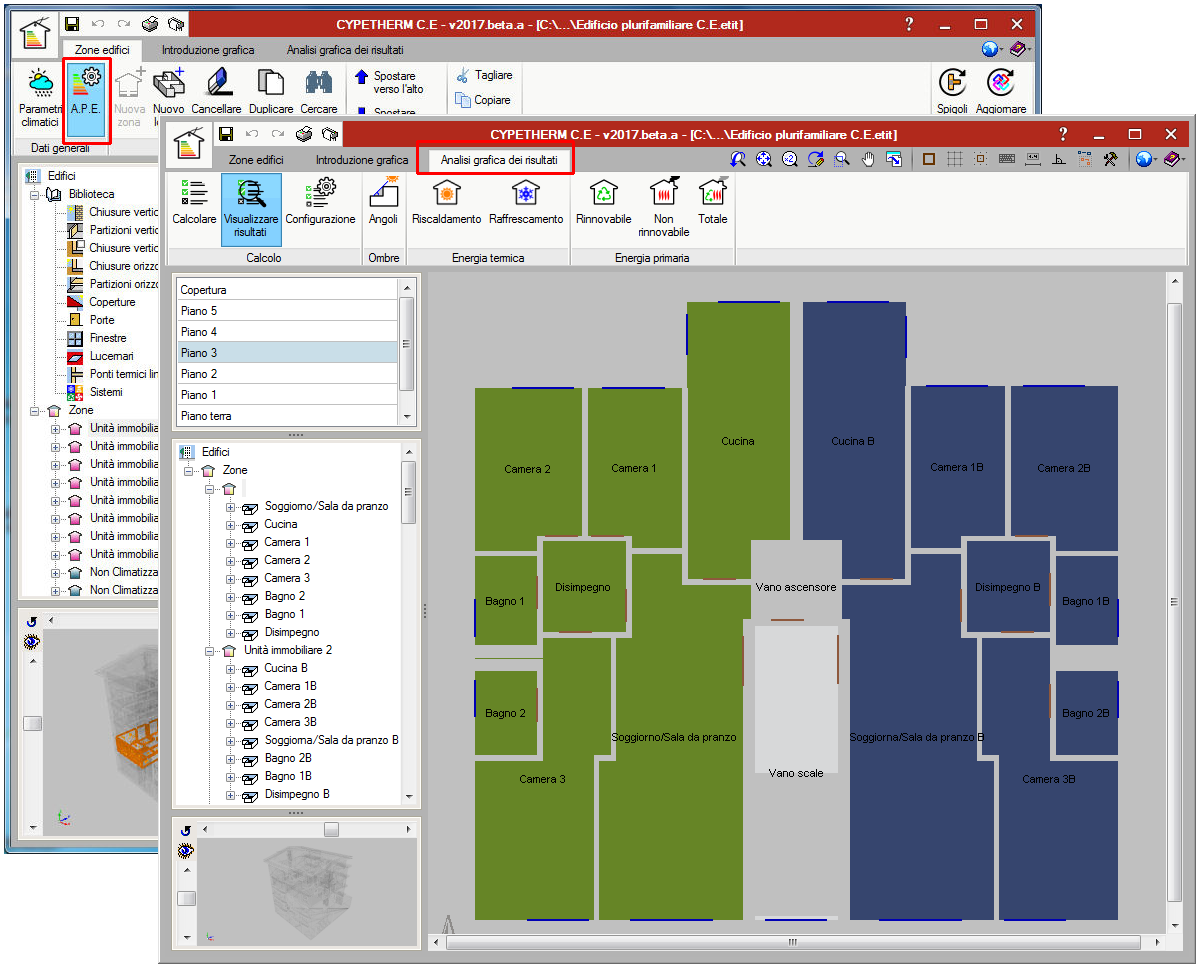This screenshot has height=965, width=1200.
Task: Click the print view window icon
Action: pos(894,159)
